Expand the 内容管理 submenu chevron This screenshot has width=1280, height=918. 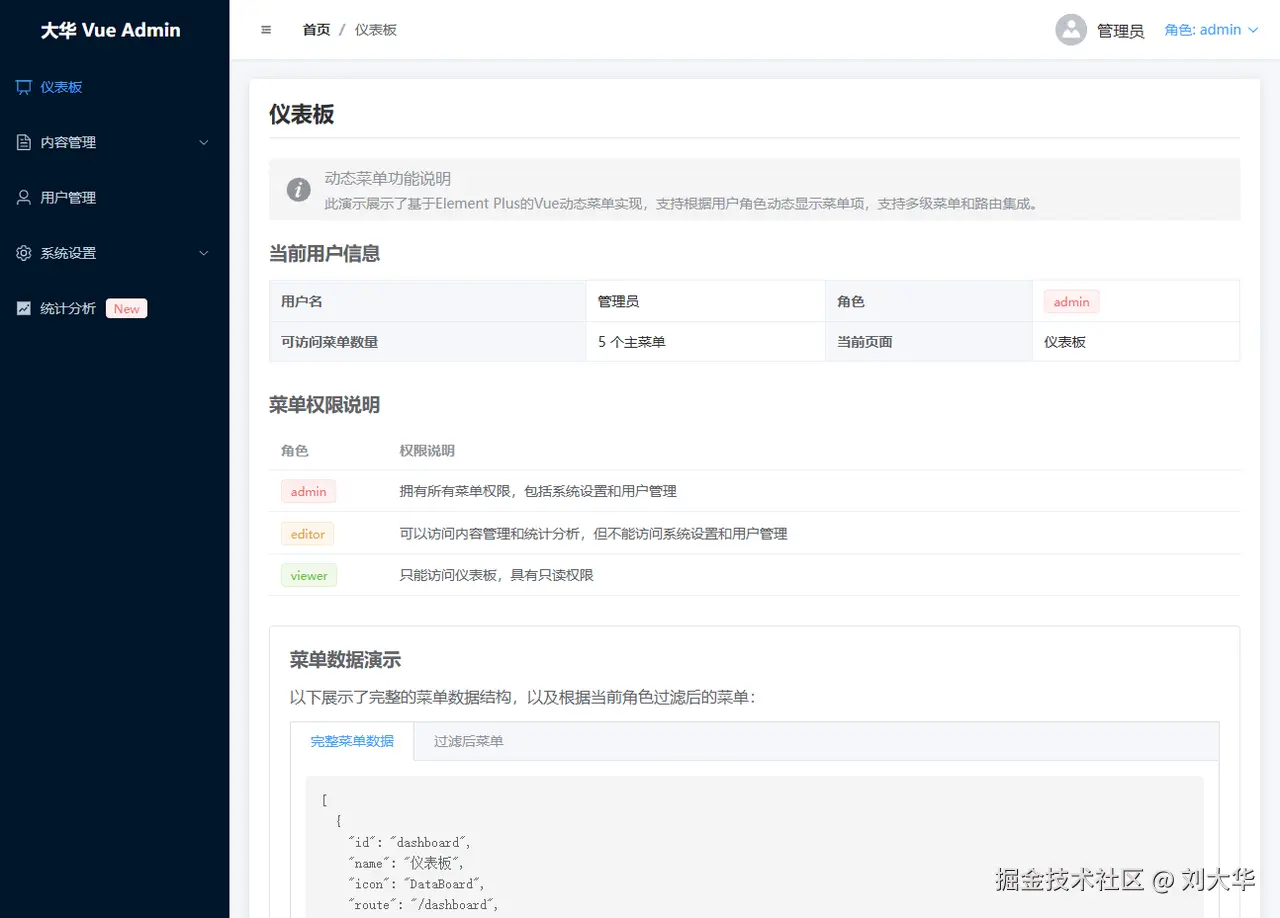[203, 142]
